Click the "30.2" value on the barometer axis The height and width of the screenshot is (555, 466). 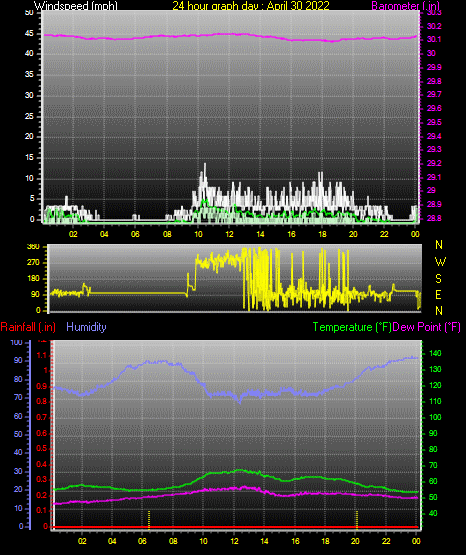pos(434,26)
